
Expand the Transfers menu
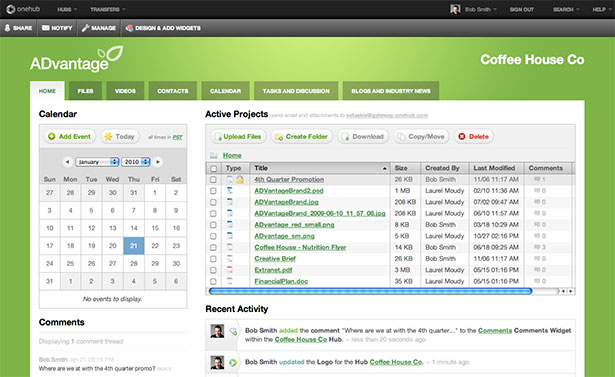tap(107, 9)
